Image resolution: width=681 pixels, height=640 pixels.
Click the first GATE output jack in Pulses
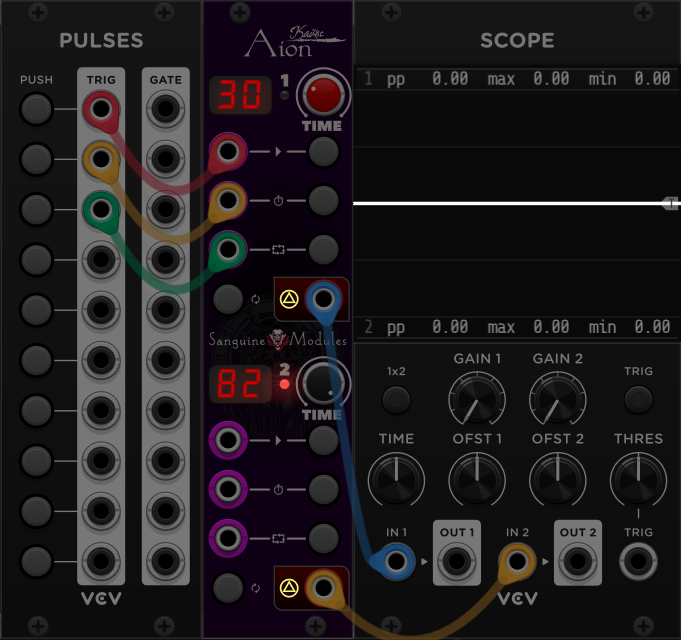(x=163, y=107)
